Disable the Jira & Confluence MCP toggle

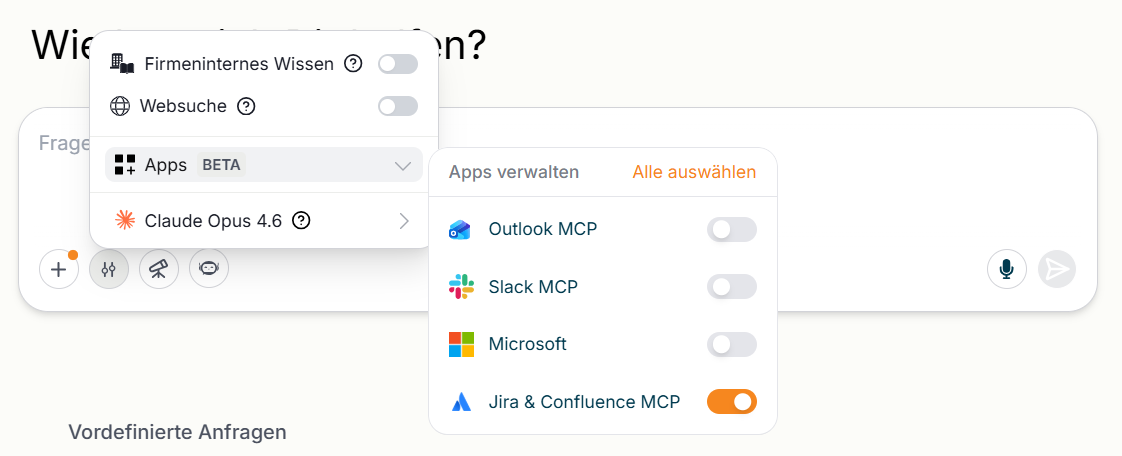click(731, 402)
